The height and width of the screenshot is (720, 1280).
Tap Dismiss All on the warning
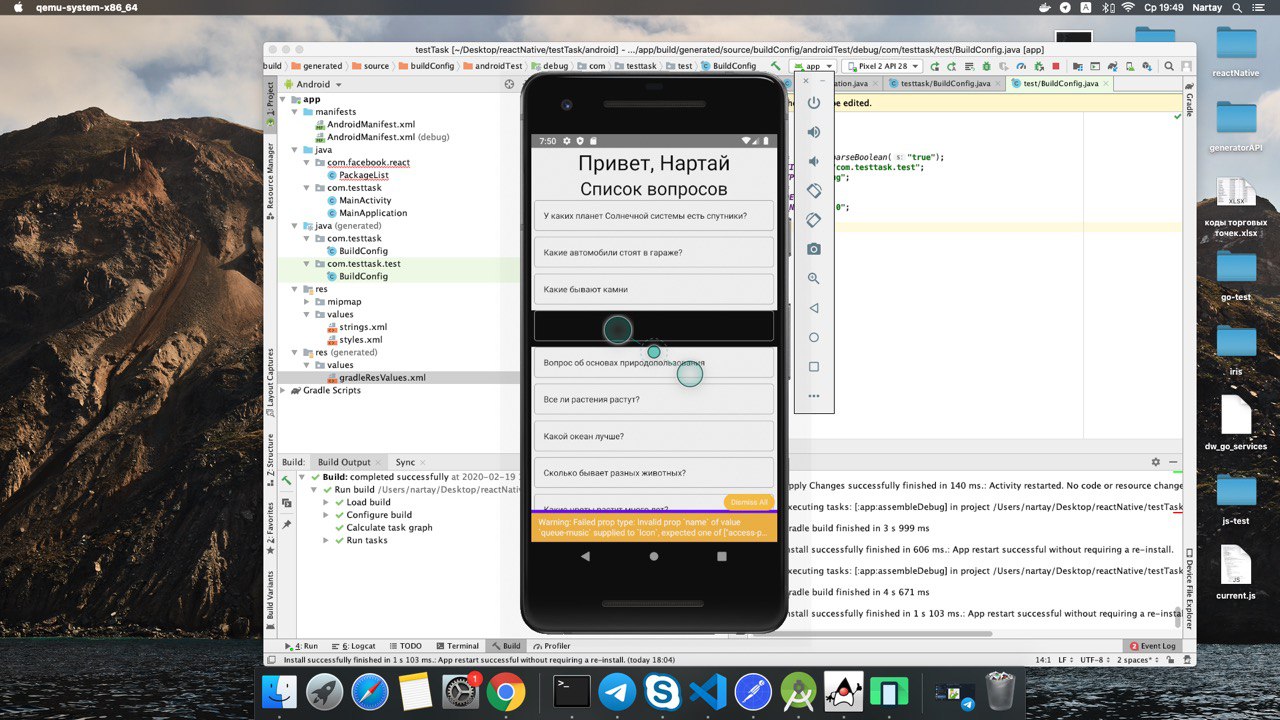click(x=749, y=502)
